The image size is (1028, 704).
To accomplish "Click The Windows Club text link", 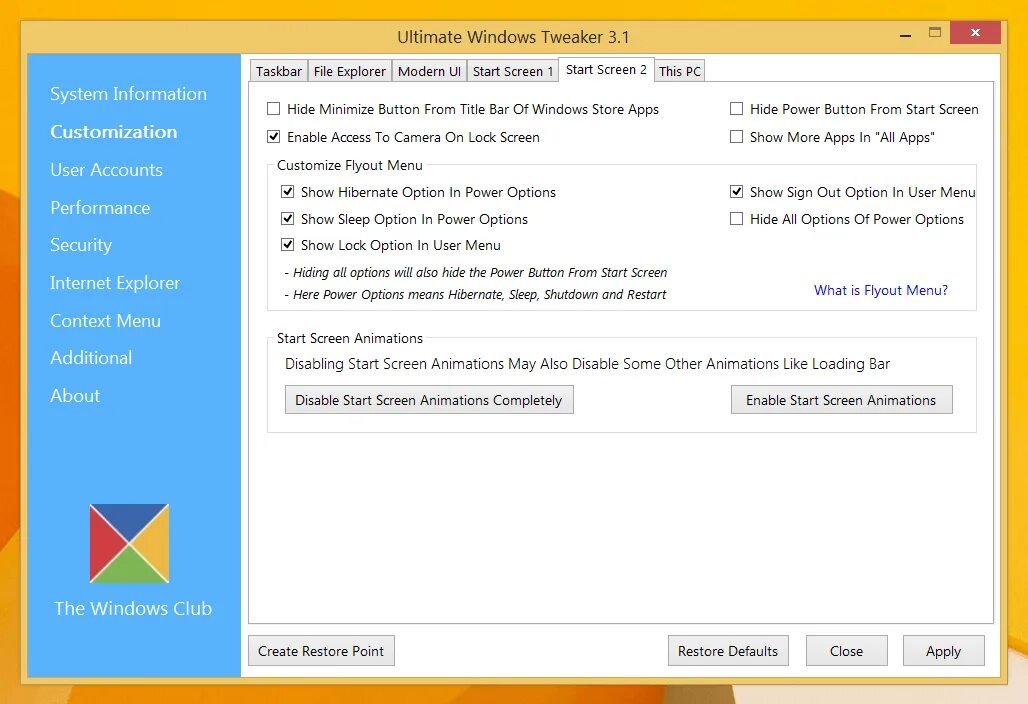I will click(x=133, y=608).
